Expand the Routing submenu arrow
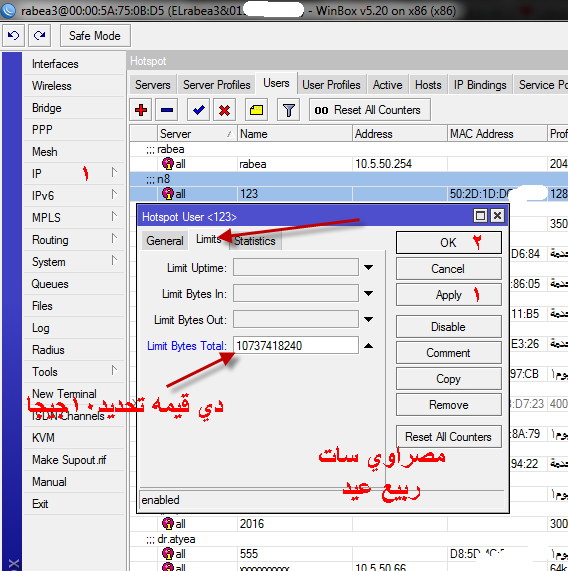 (114, 239)
